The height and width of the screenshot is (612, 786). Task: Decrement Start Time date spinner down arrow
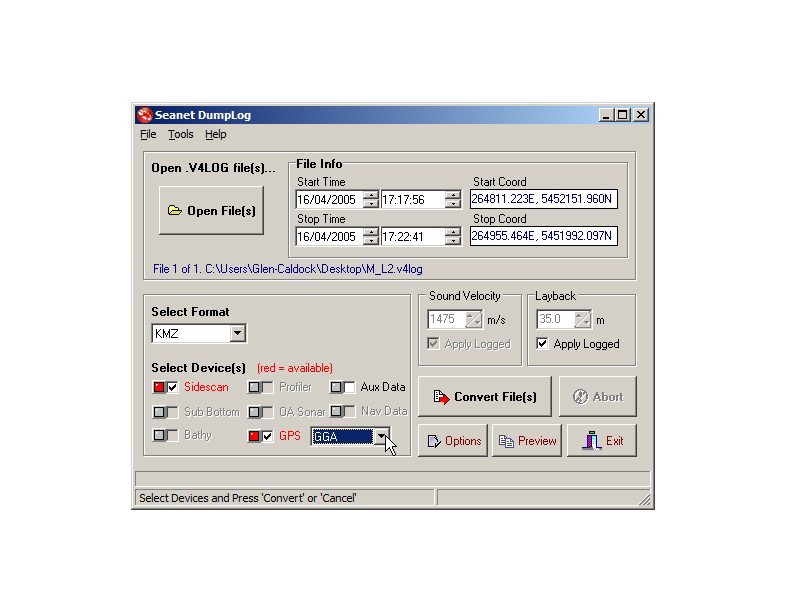pyautogui.click(x=370, y=203)
